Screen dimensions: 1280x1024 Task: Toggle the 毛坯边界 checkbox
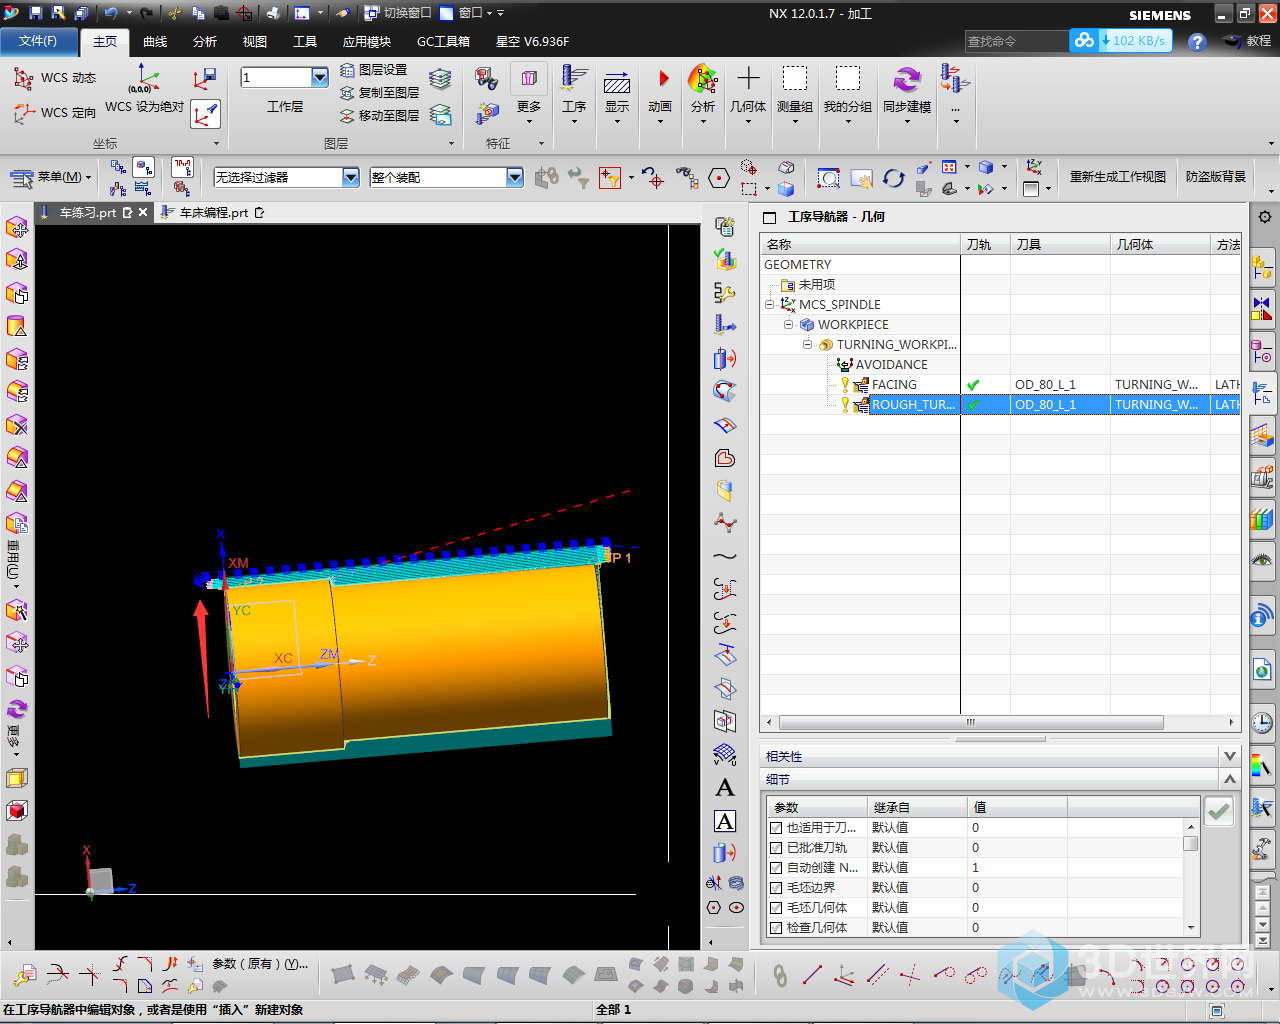pos(776,888)
